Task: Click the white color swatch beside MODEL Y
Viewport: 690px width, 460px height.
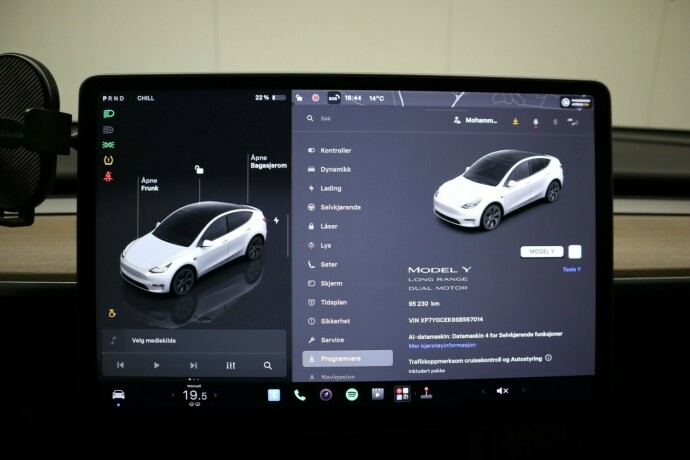Action: (x=575, y=252)
